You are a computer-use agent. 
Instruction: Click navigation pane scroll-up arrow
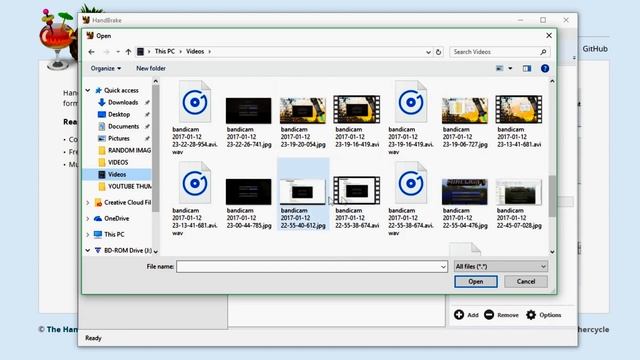(156, 82)
